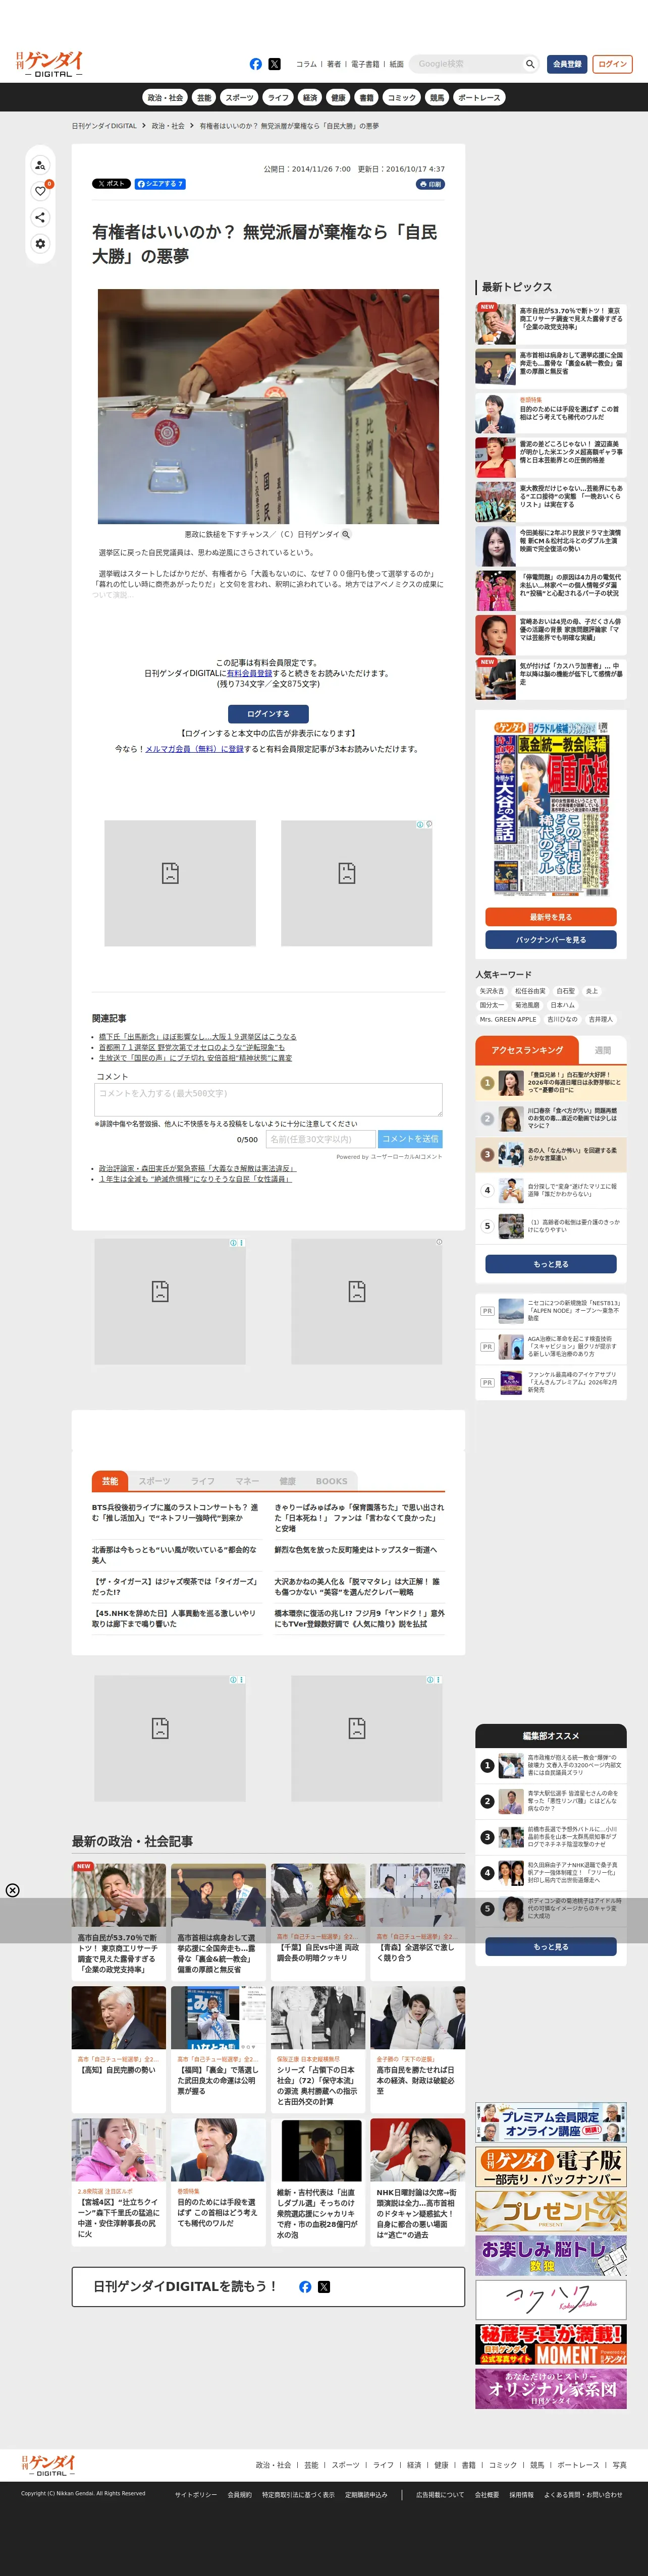Click もっと見る under access ranking
The image size is (648, 2576).
click(x=551, y=1264)
